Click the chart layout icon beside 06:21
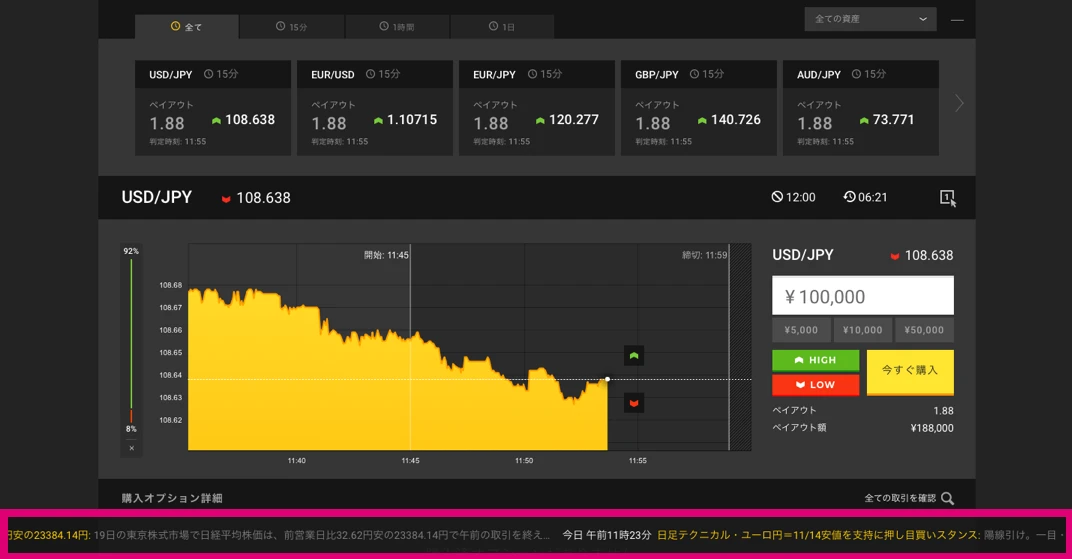The image size is (1072, 559). click(x=947, y=198)
